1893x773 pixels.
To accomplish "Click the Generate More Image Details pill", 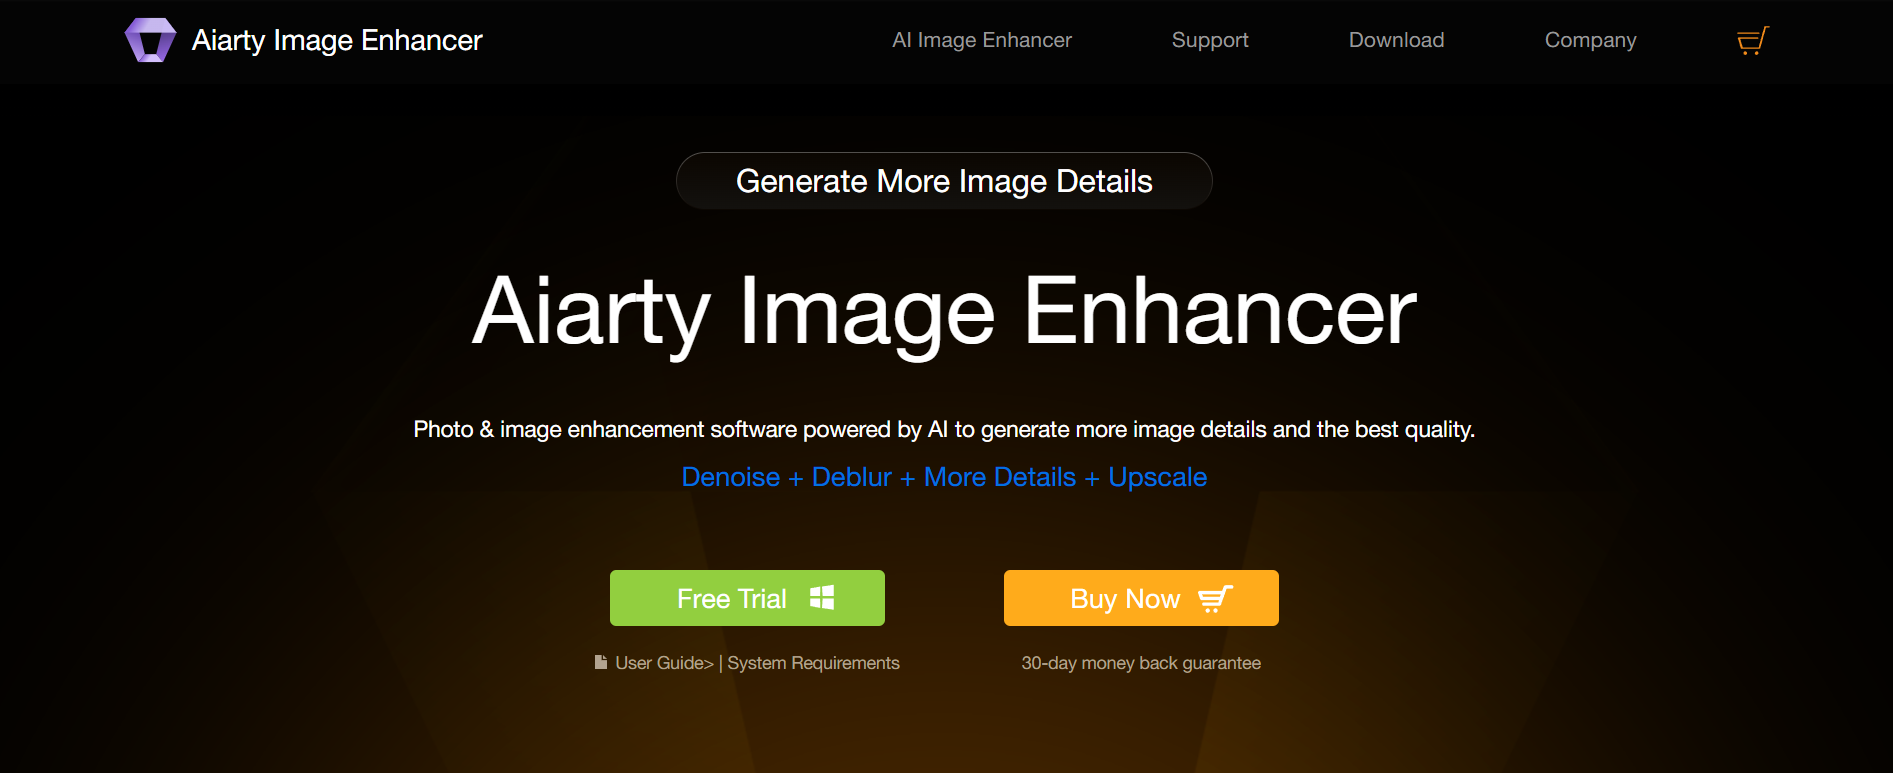I will 944,181.
